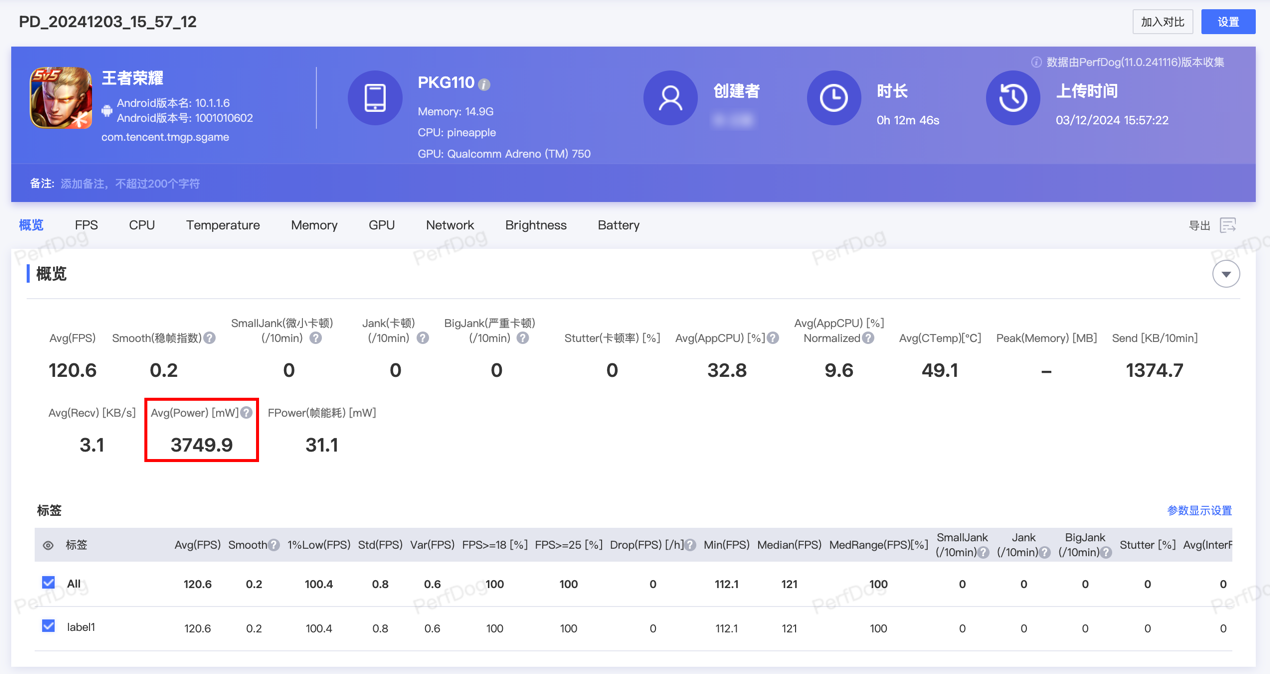Viewport: 1270px width, 674px height.
Task: Switch to the FPS tab
Action: (x=86, y=225)
